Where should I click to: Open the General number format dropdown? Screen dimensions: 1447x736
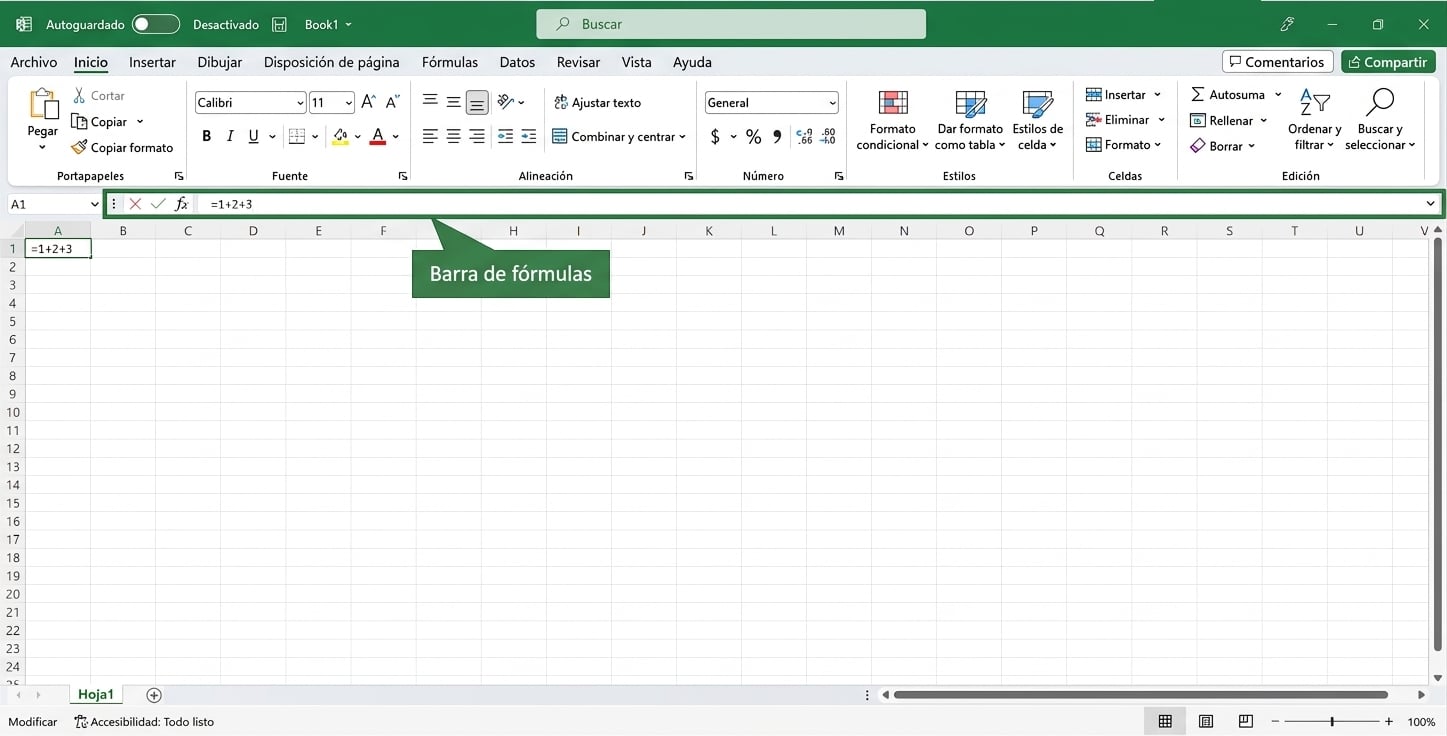coord(832,103)
